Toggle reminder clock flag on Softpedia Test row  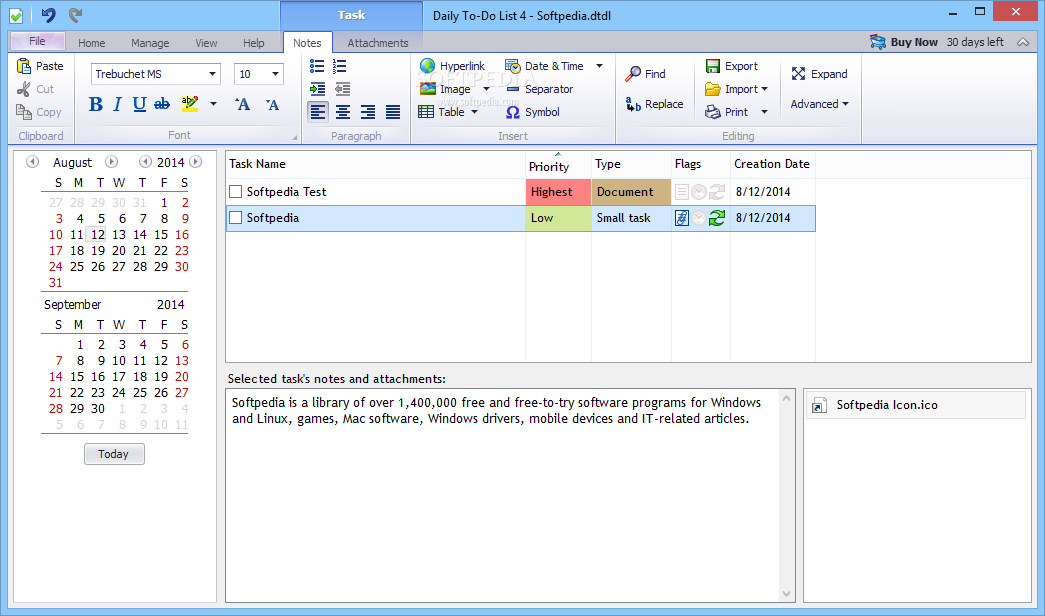(698, 192)
